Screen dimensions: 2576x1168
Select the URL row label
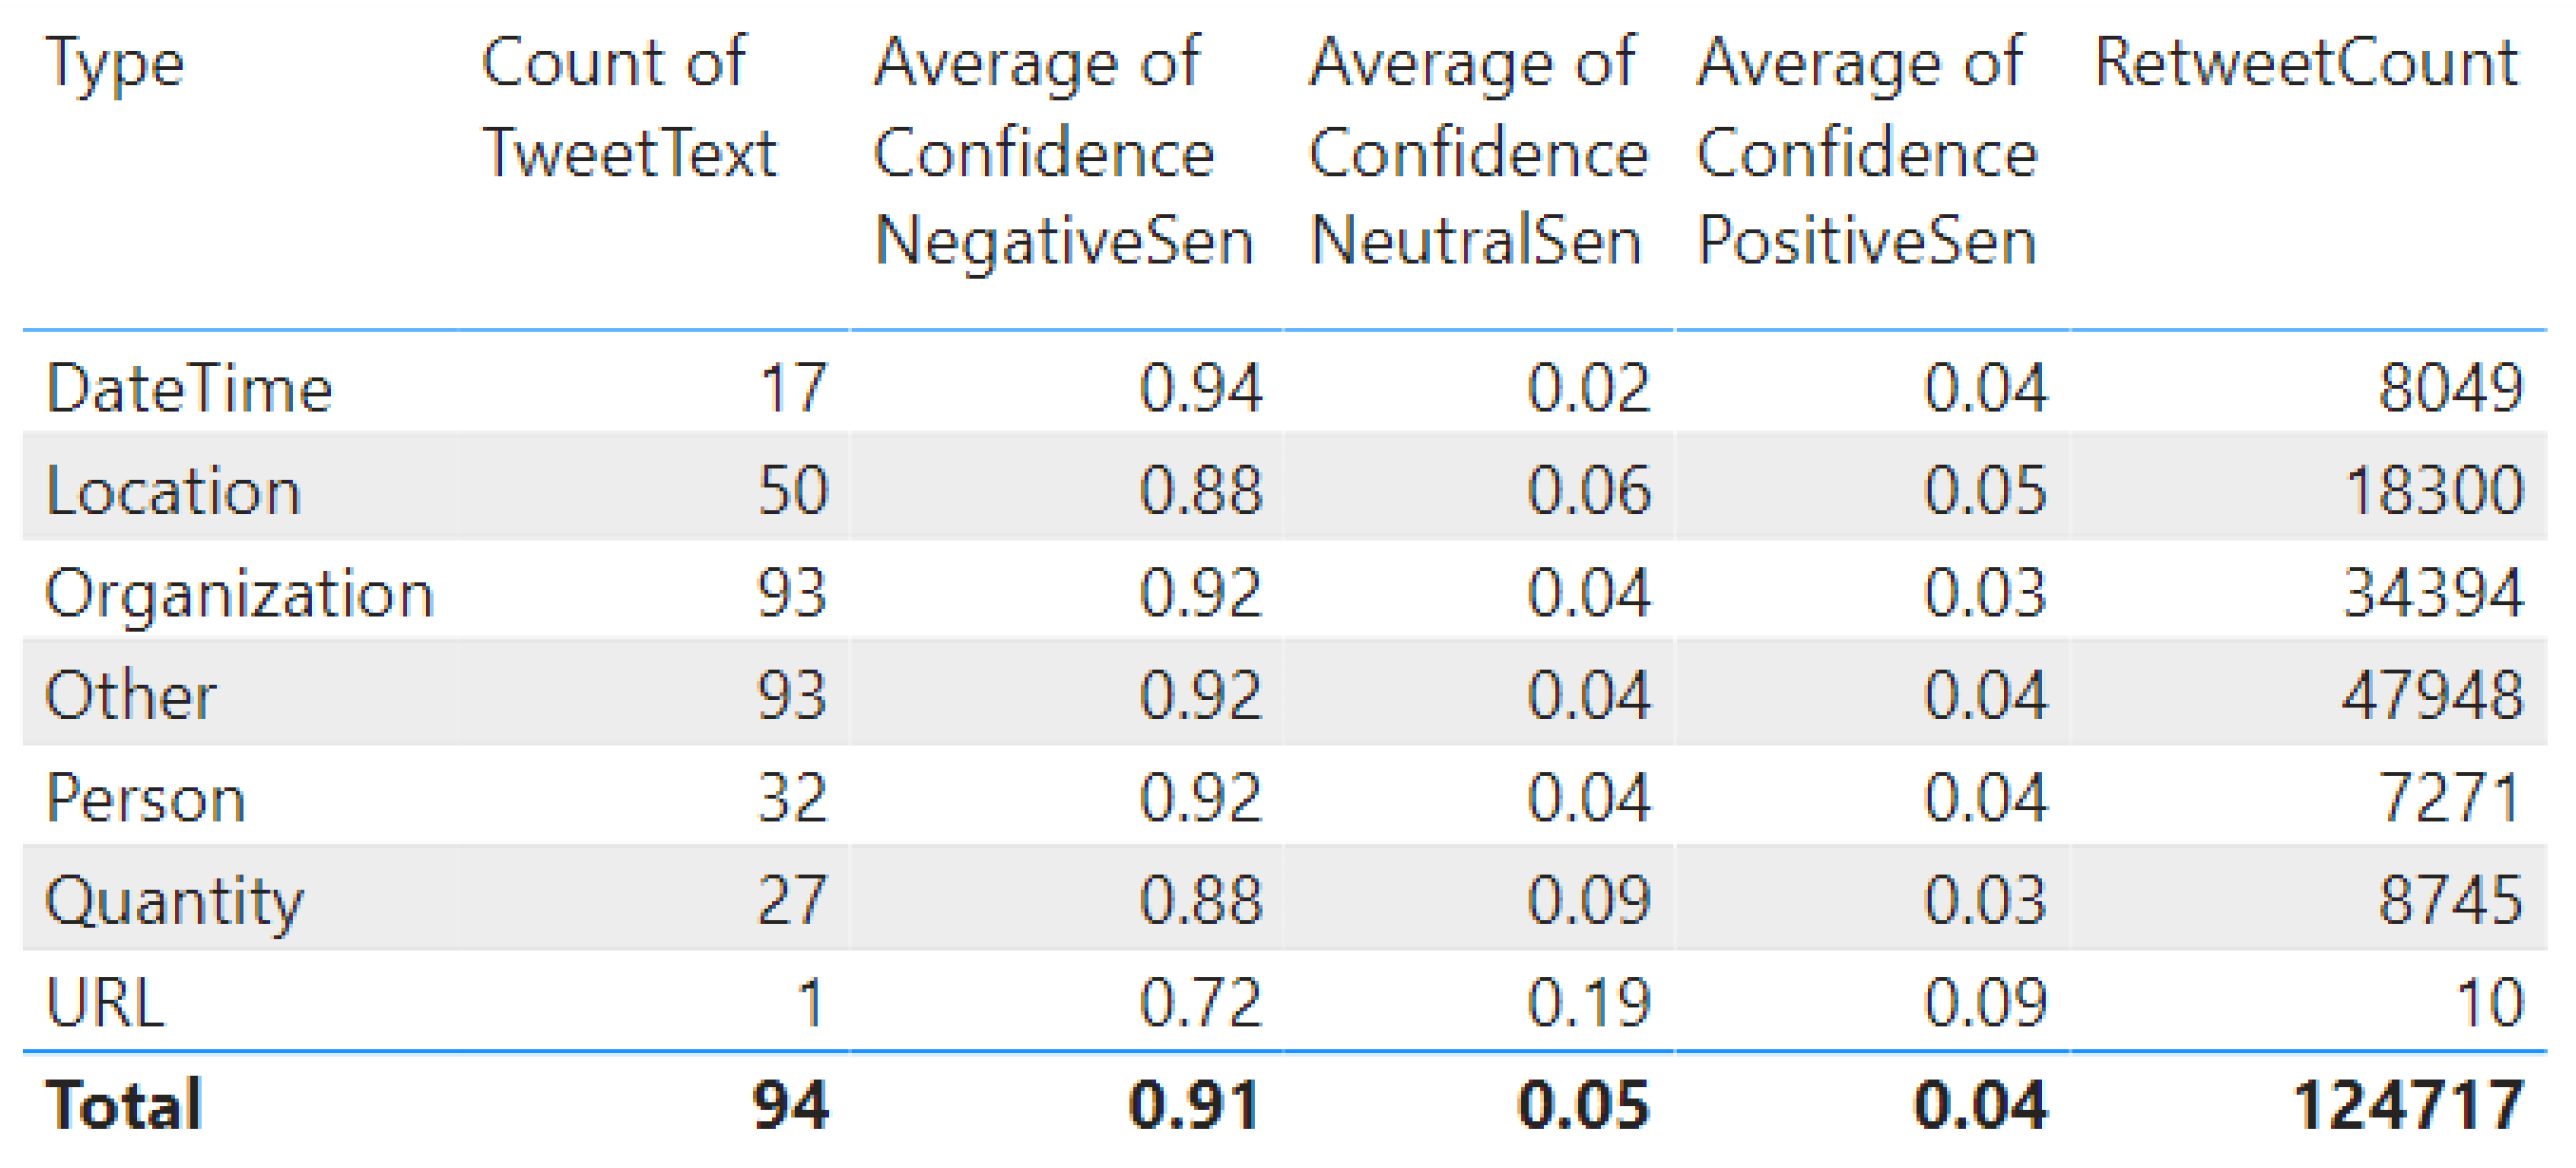tap(105, 1002)
